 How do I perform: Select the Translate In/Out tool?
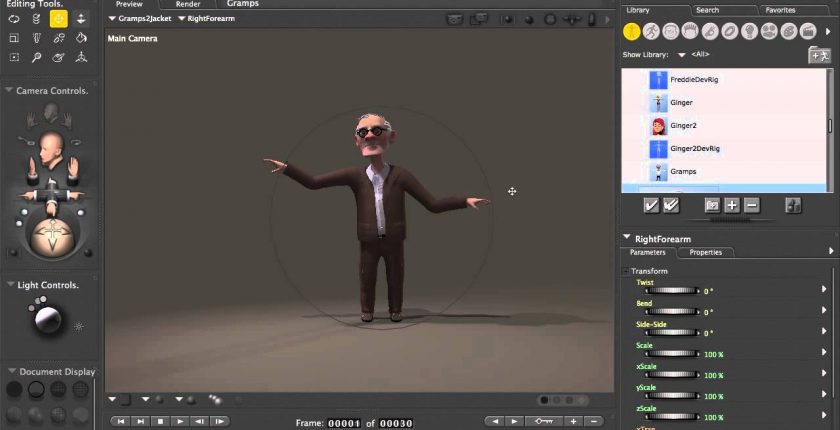point(81,19)
